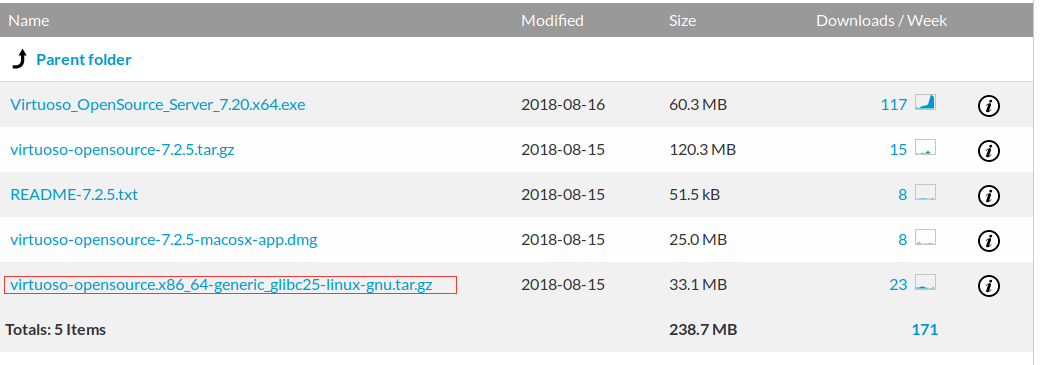Sort by Modified column header
1049x365 pixels.
click(553, 21)
